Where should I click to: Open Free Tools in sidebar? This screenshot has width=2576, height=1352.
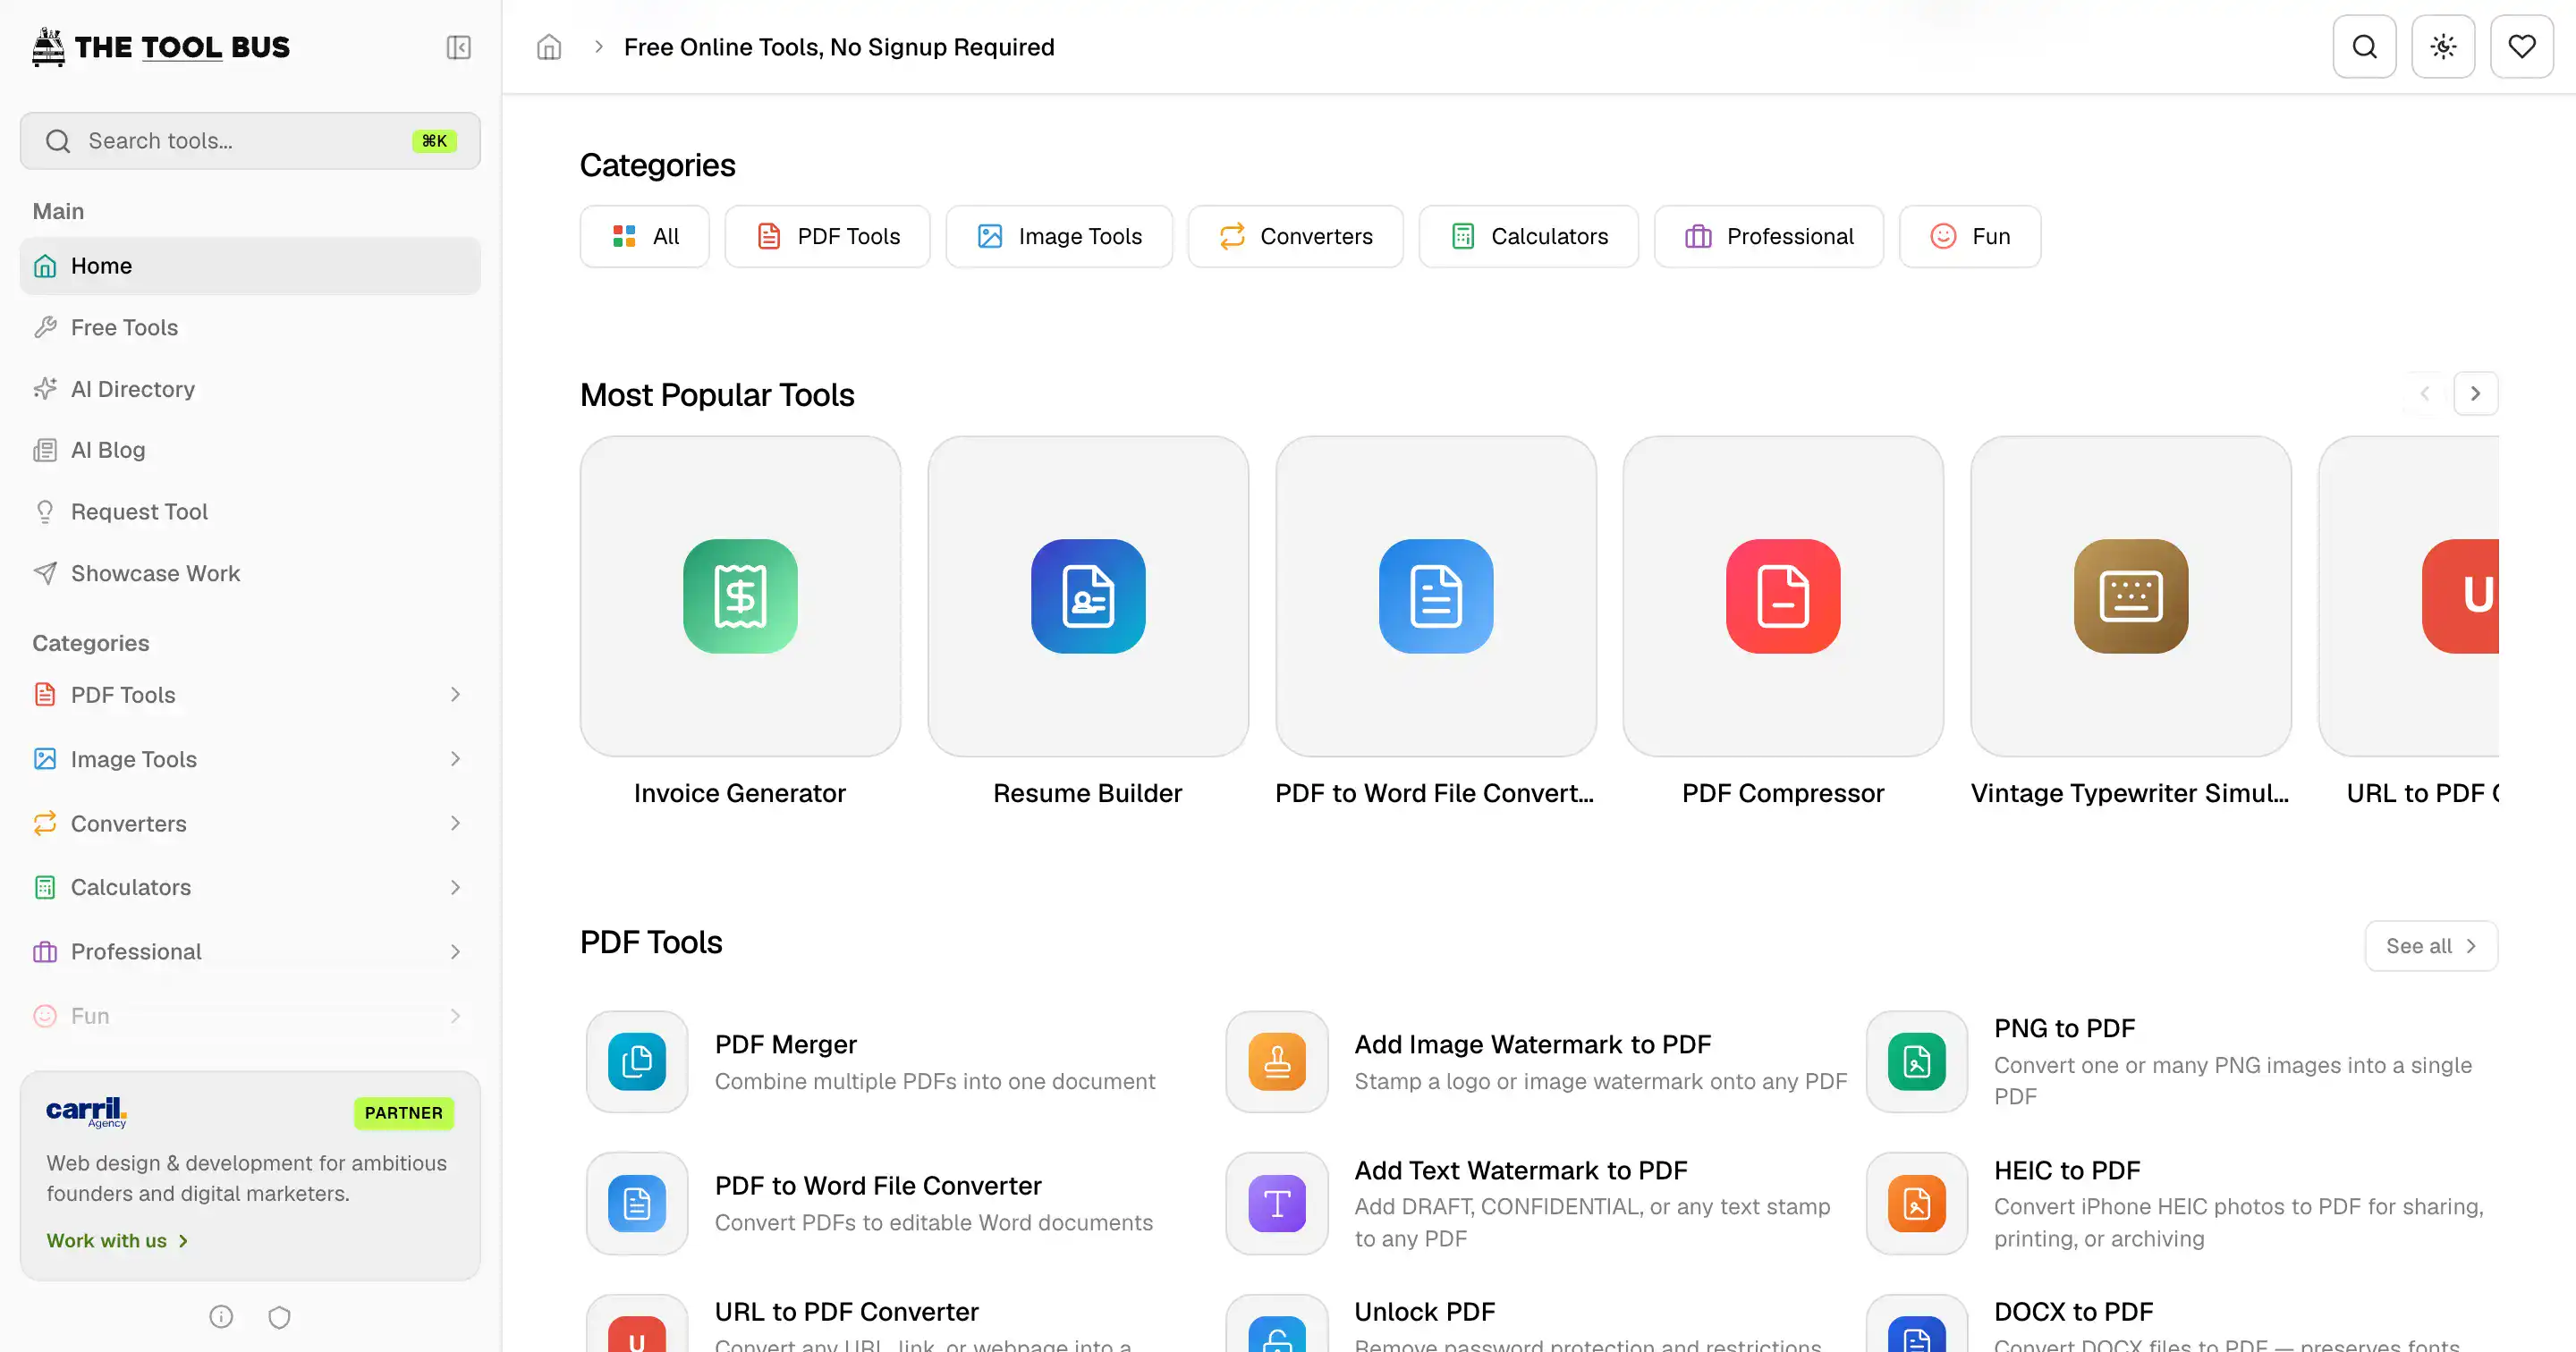coord(250,327)
